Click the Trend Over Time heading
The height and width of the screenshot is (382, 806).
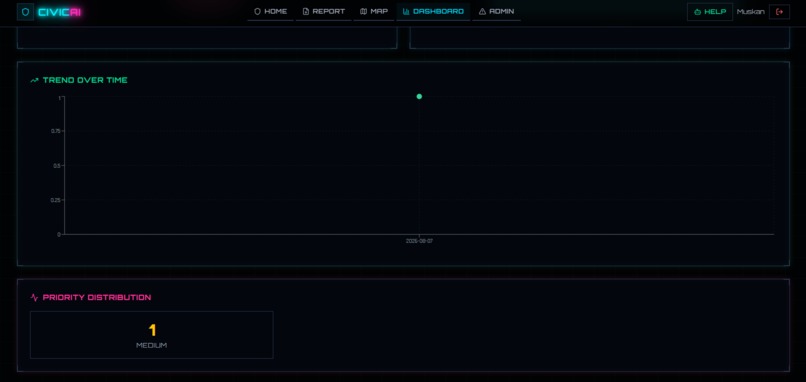click(x=85, y=80)
